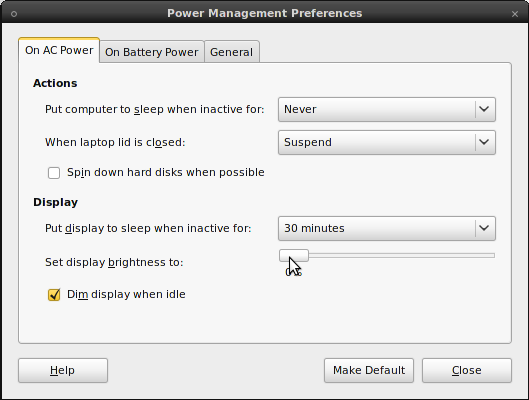Open computer sleep inactivity dropdown showing Never
Image resolution: width=529 pixels, height=400 pixels.
[387, 109]
